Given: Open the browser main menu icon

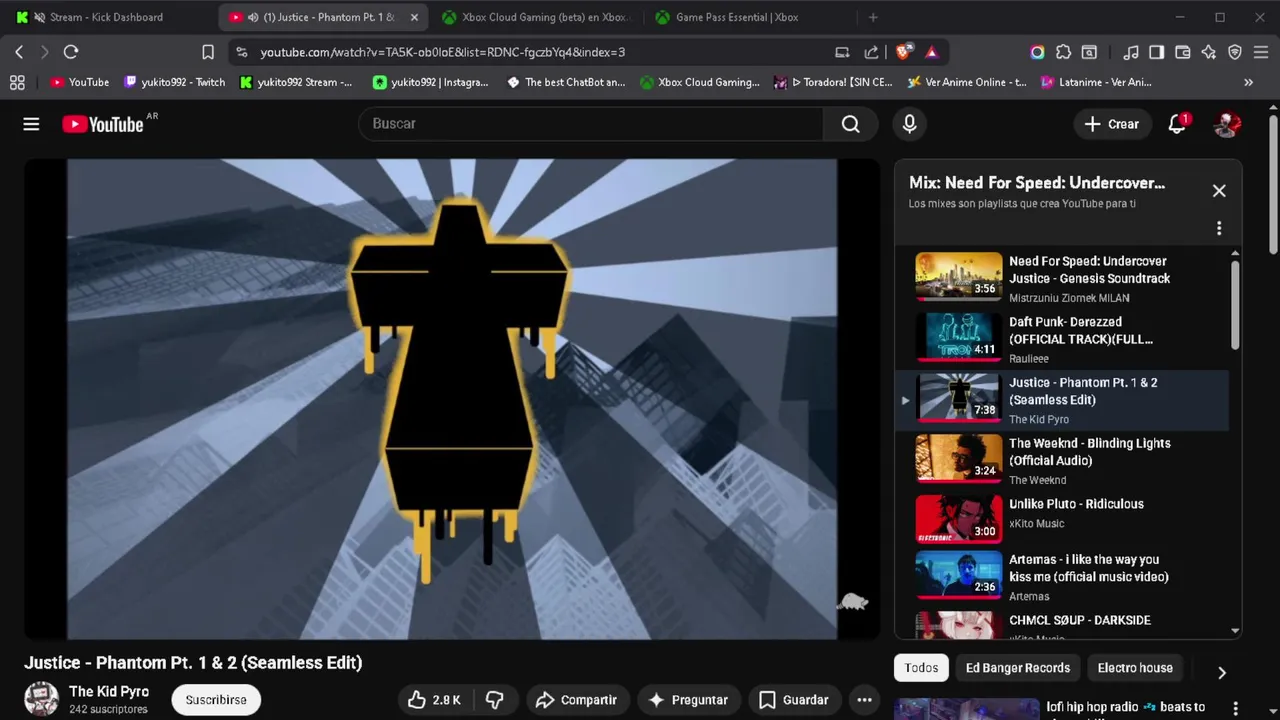Looking at the screenshot, I should (1260, 52).
